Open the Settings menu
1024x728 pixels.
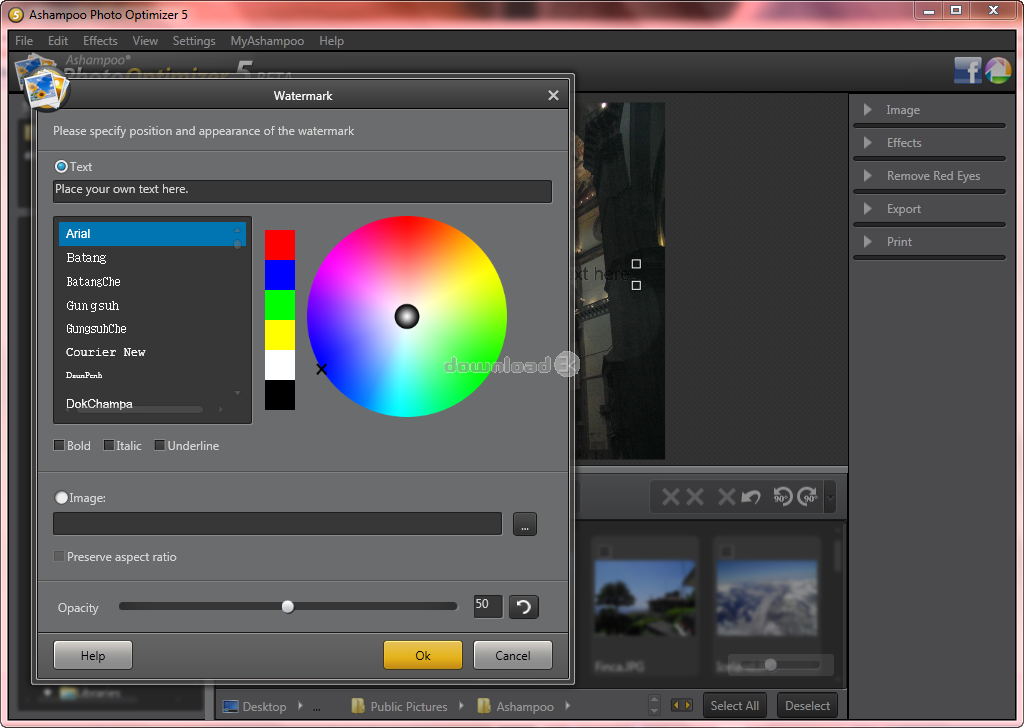(x=194, y=40)
